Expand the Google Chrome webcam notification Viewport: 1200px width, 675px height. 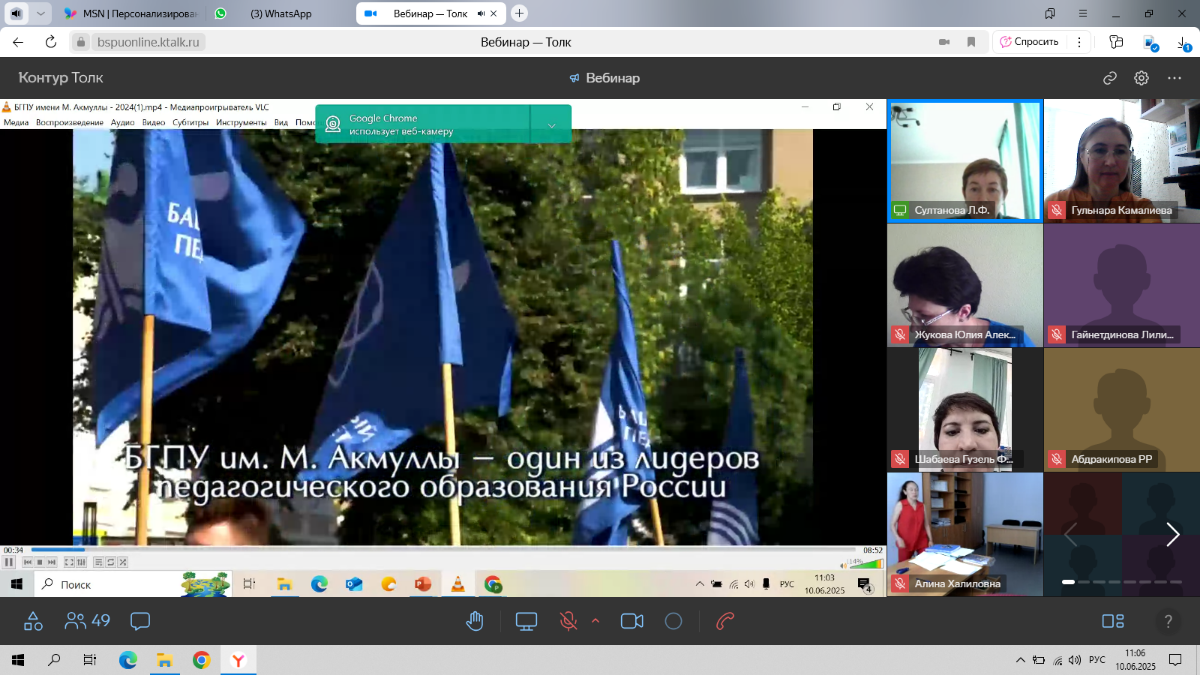point(551,125)
